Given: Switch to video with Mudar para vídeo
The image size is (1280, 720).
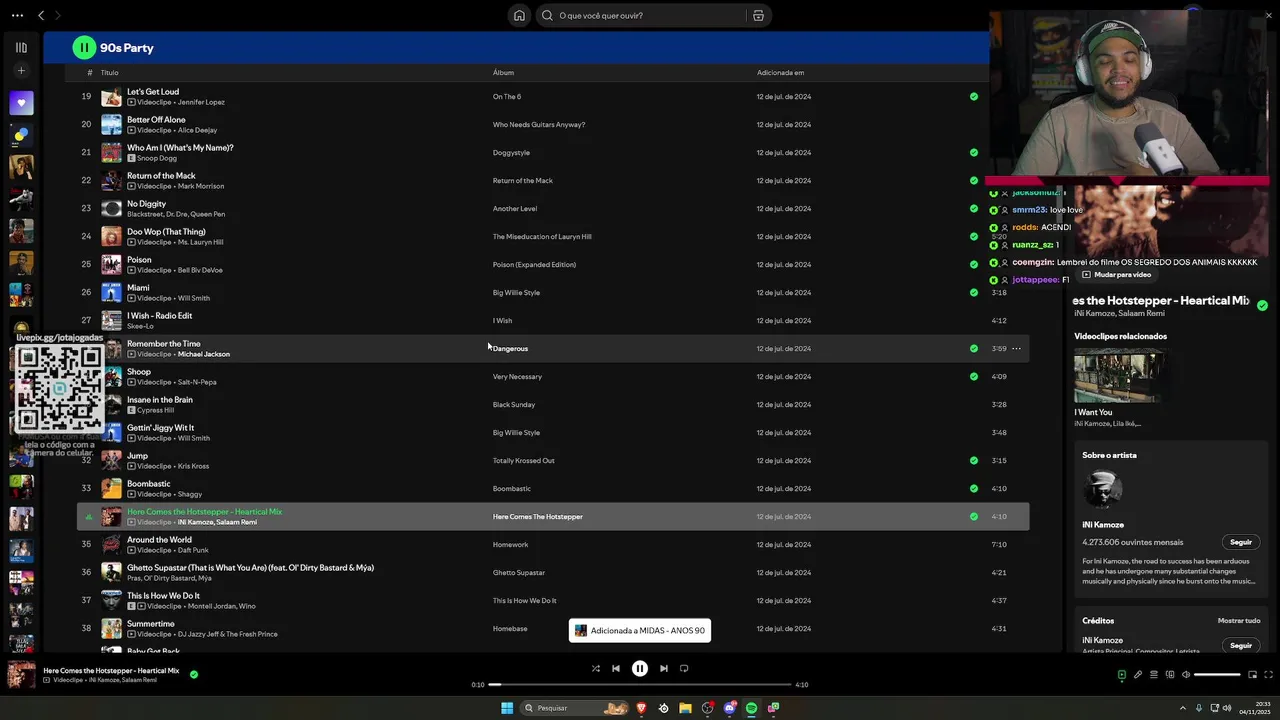Looking at the screenshot, I should click(x=1116, y=274).
